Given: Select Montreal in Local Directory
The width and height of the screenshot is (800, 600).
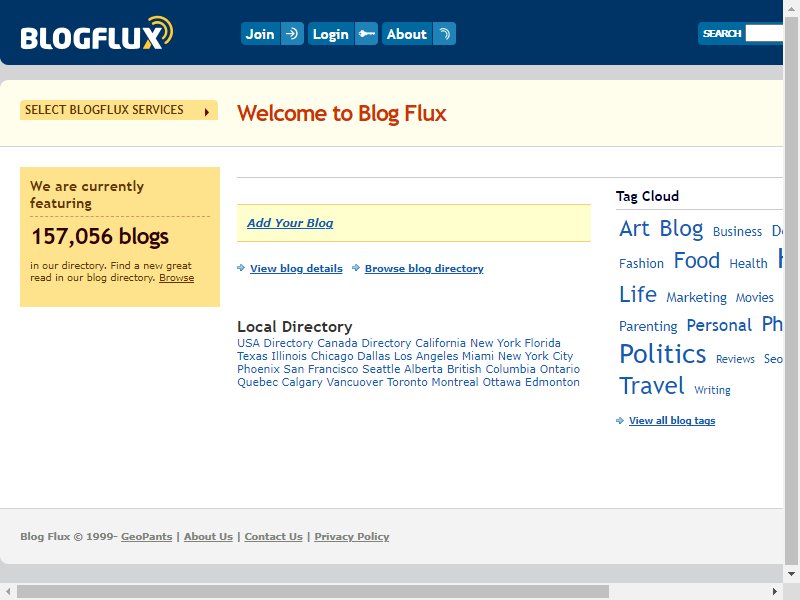Looking at the screenshot, I should (x=455, y=382).
